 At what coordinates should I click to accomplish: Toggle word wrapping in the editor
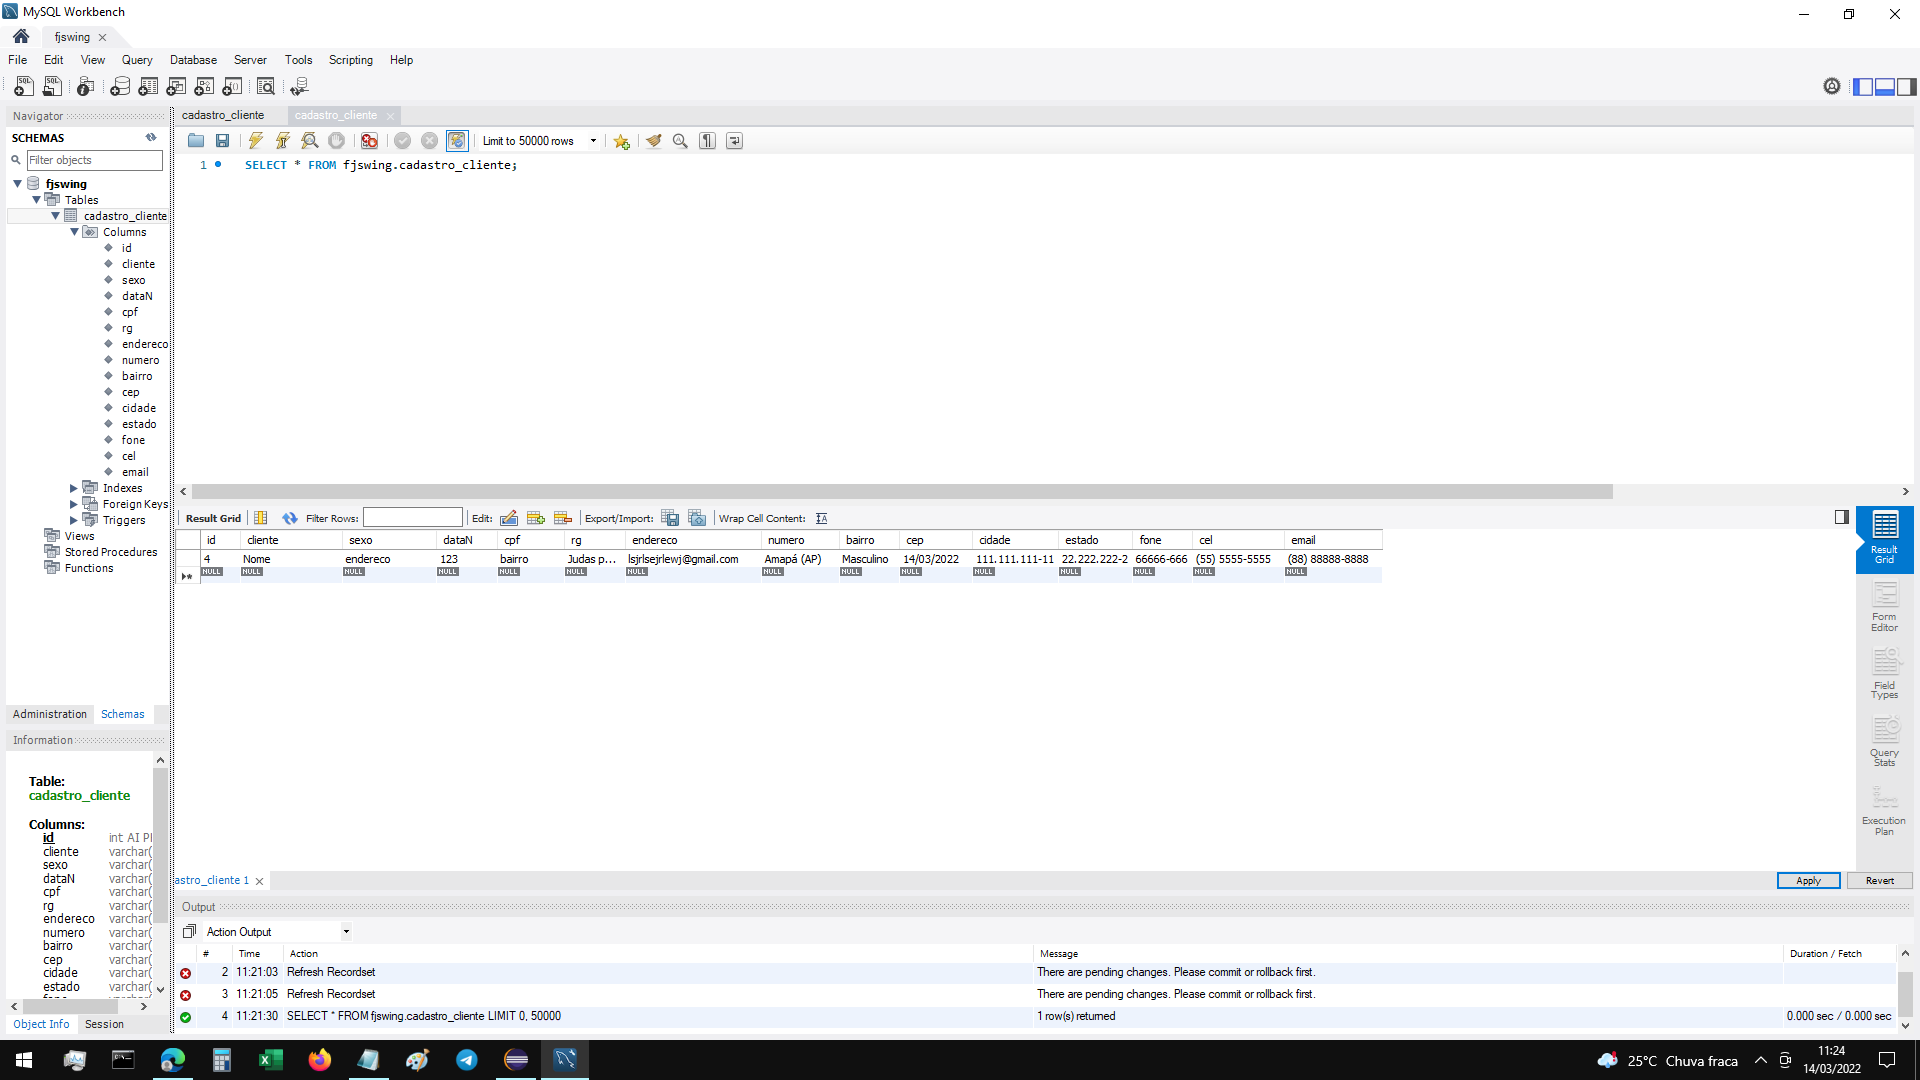(x=735, y=141)
